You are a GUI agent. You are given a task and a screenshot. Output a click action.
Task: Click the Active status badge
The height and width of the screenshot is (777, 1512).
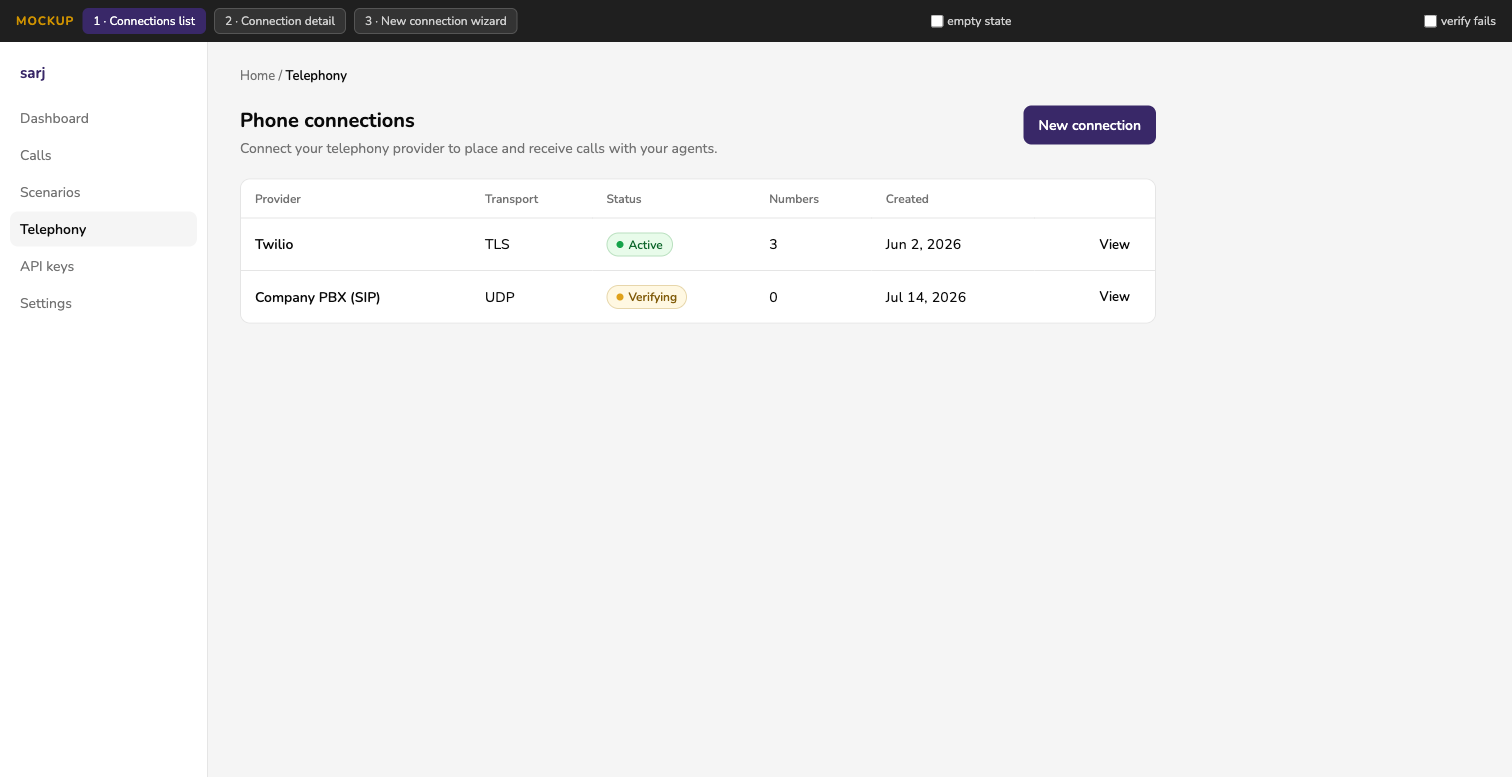pos(639,245)
